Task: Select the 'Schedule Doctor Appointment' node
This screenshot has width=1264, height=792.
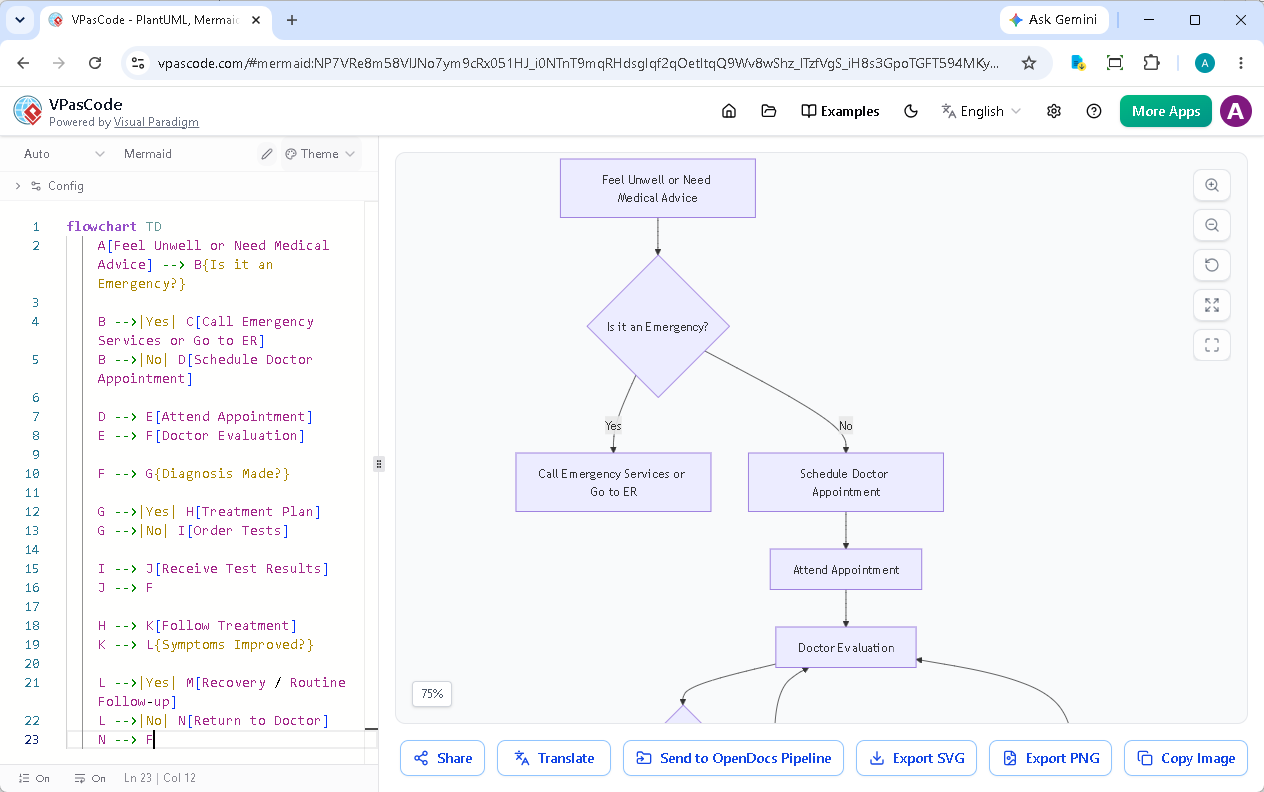Action: [x=846, y=482]
